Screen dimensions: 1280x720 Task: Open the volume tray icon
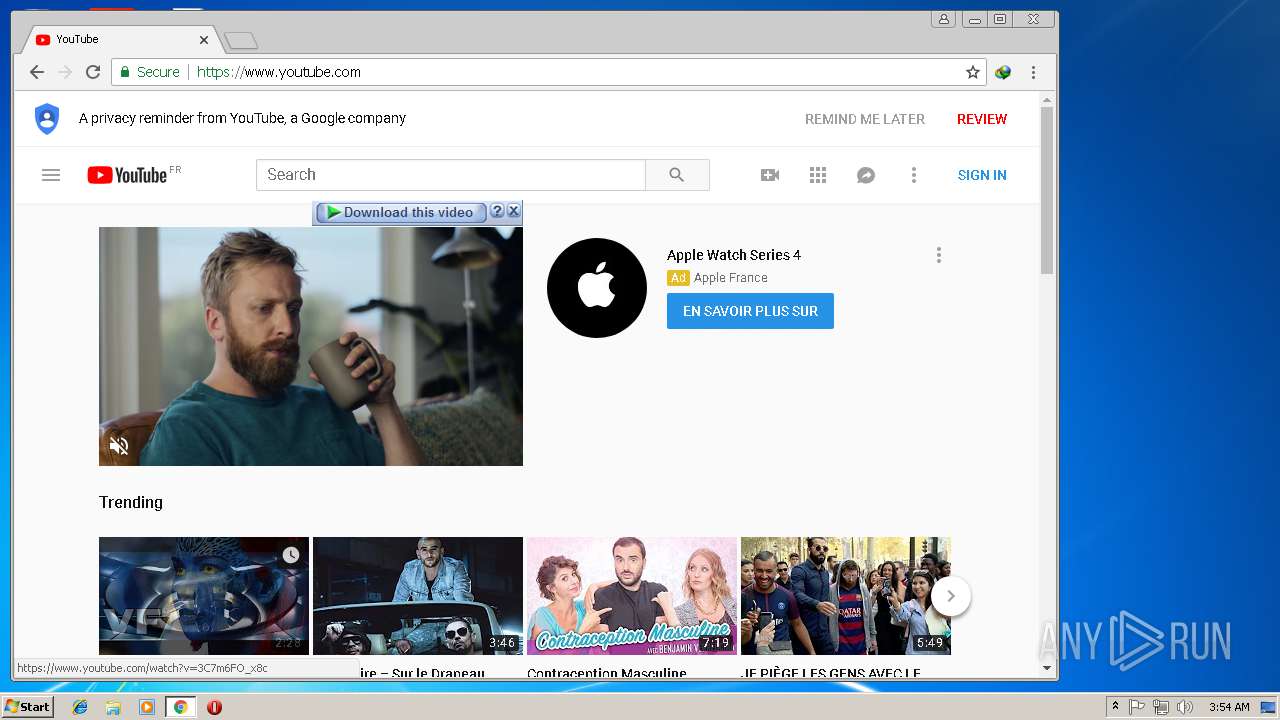1185,707
